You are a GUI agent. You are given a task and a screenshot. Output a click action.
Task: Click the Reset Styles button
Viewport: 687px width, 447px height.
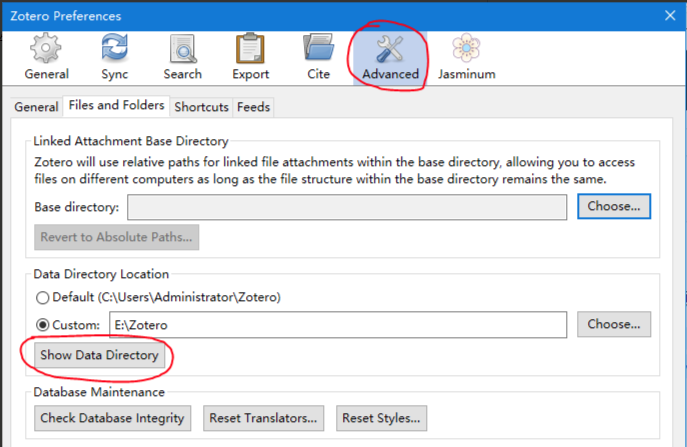pyautogui.click(x=381, y=418)
